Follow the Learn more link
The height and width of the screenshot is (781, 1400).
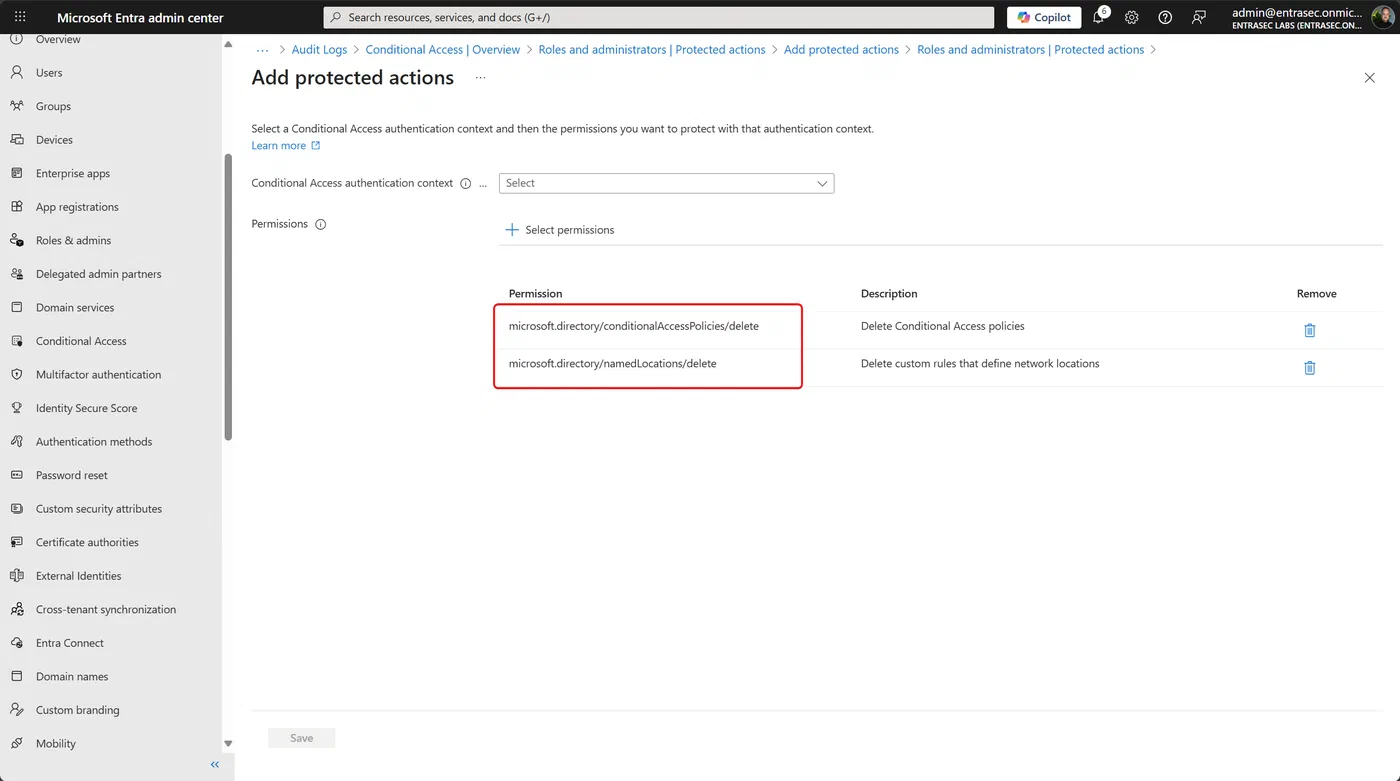[x=286, y=146]
